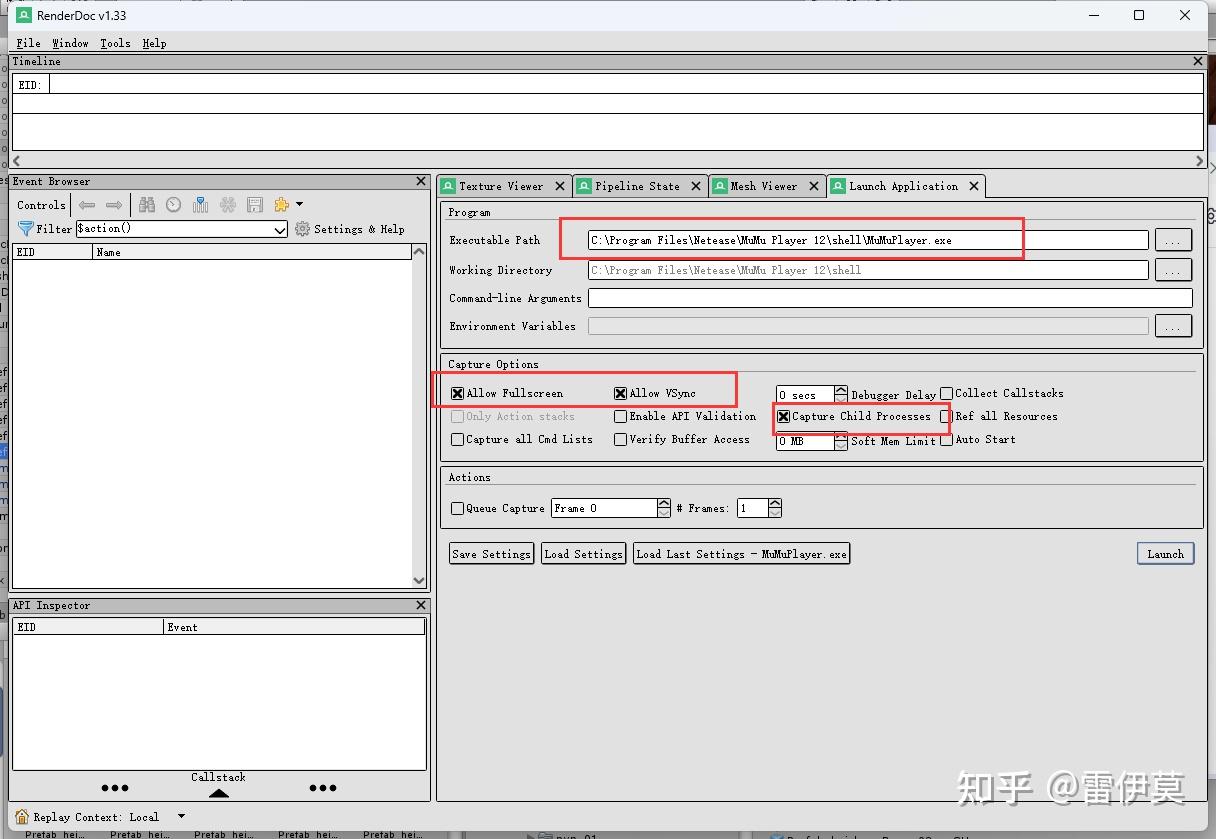Browse for the Executable Path using its ellipsis button
Image resolution: width=1216 pixels, height=839 pixels.
[1173, 239]
